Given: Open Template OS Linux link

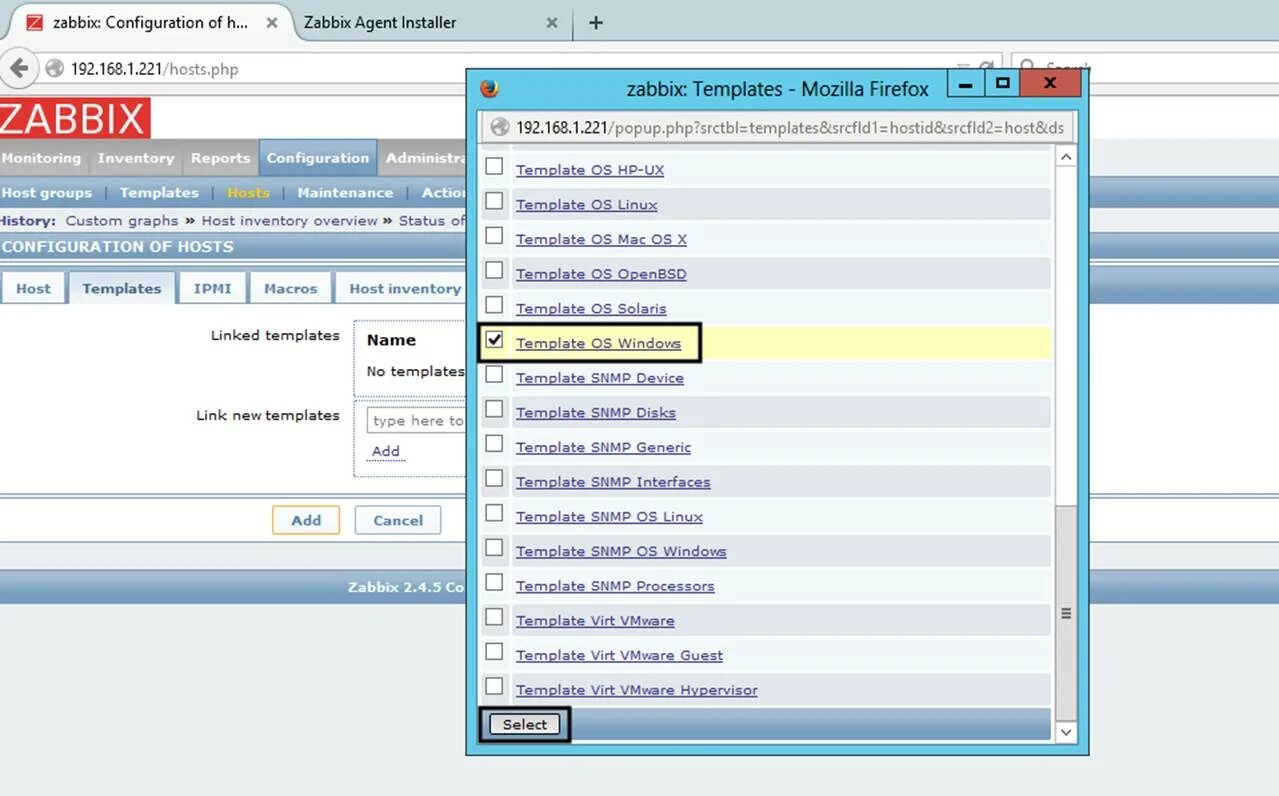Looking at the screenshot, I should pos(586,205).
